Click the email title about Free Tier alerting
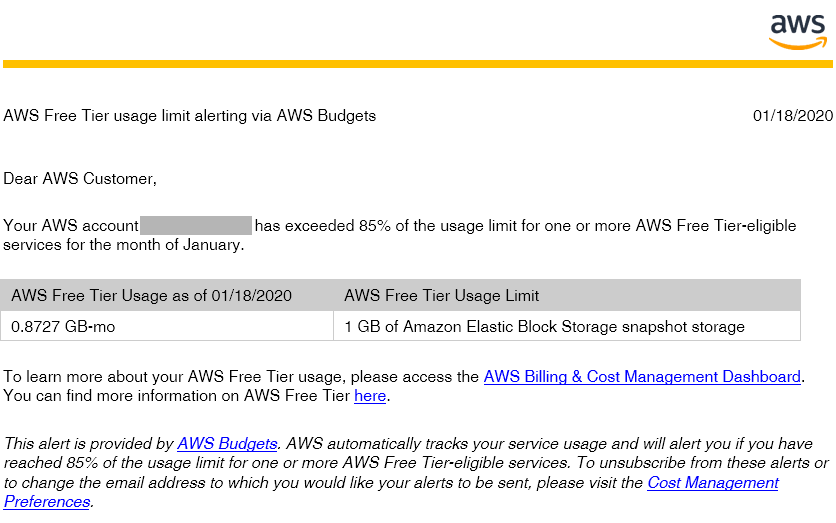Image resolution: width=836 pixels, height=523 pixels. click(190, 116)
